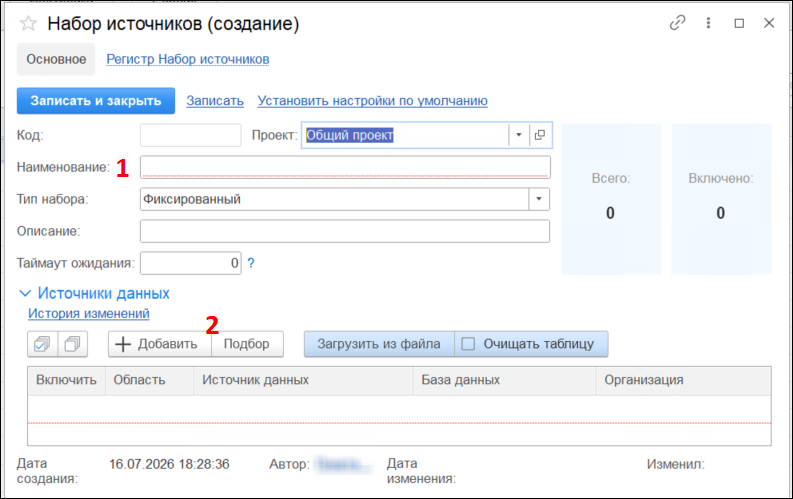The image size is (793, 499).
Task: Click the Всего counter panel
Action: [x=611, y=199]
